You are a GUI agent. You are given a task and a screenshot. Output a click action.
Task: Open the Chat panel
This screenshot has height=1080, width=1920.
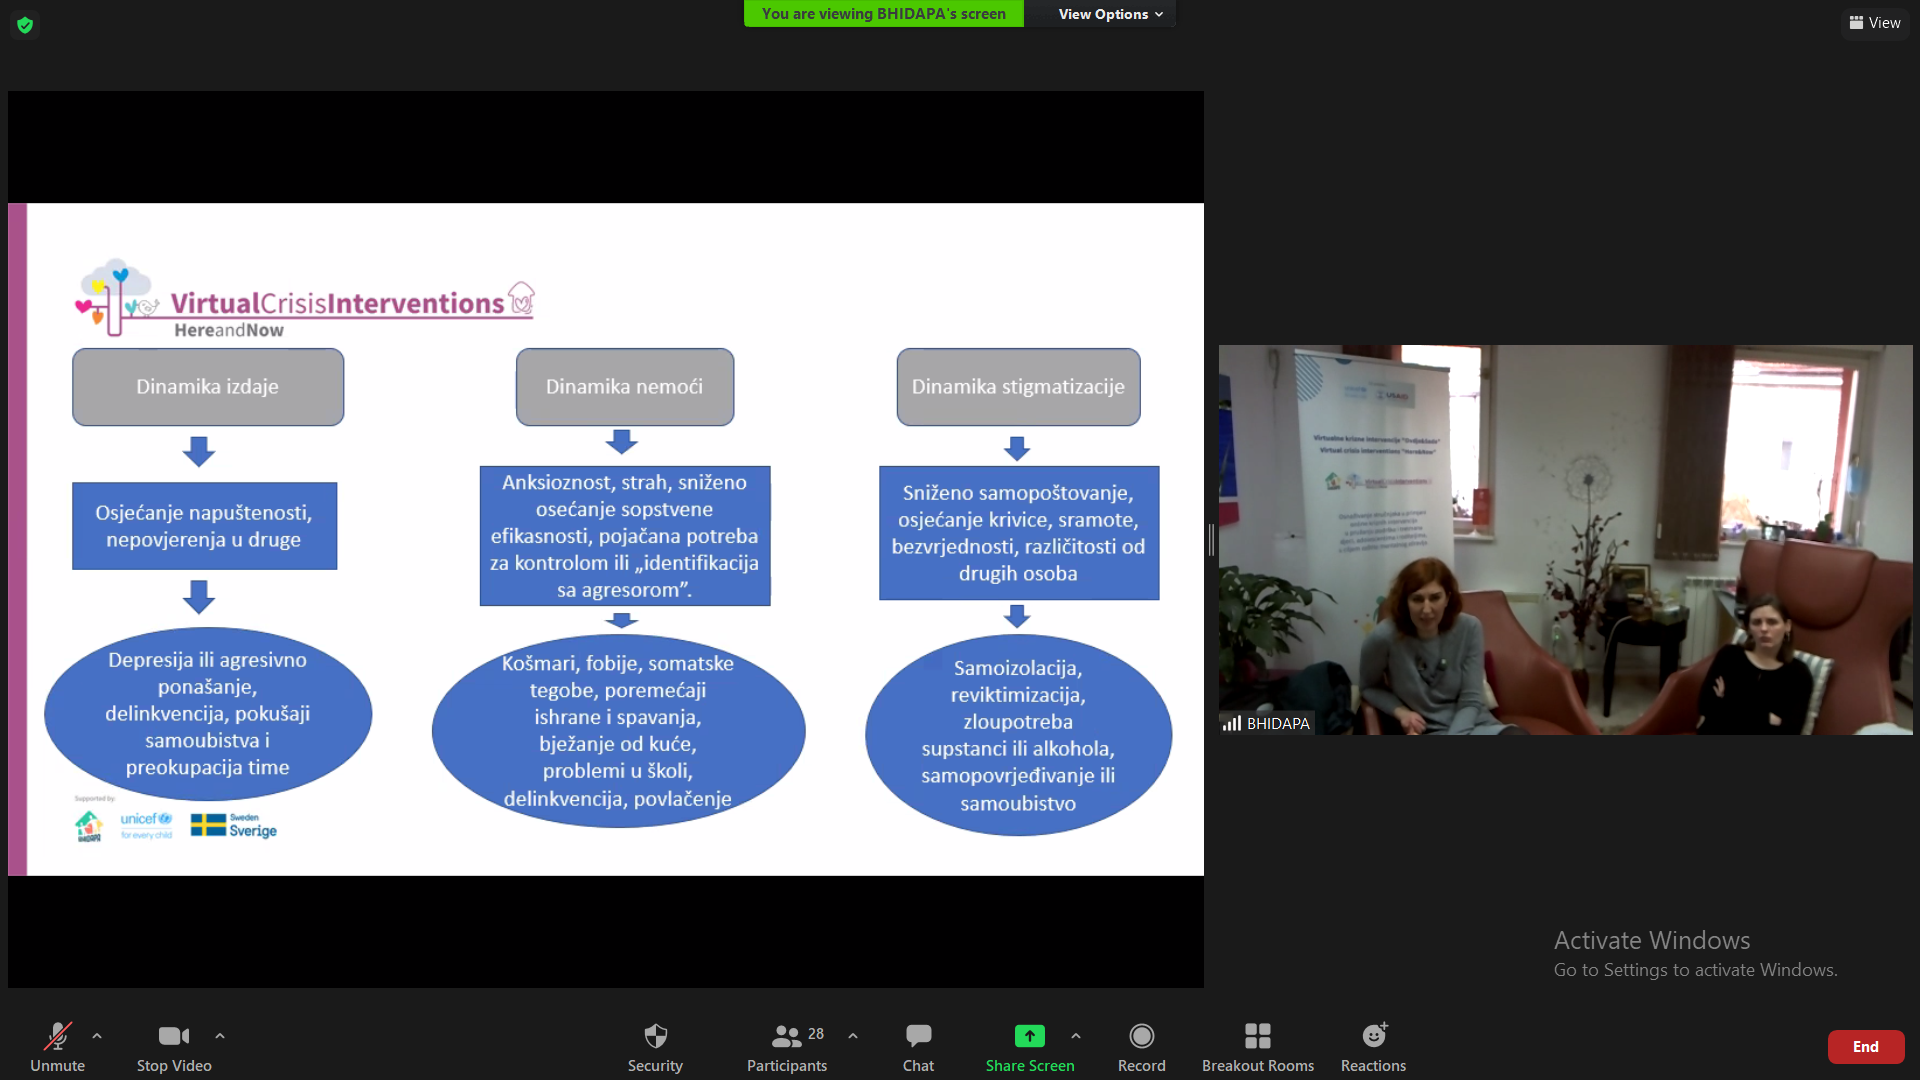coord(918,1037)
